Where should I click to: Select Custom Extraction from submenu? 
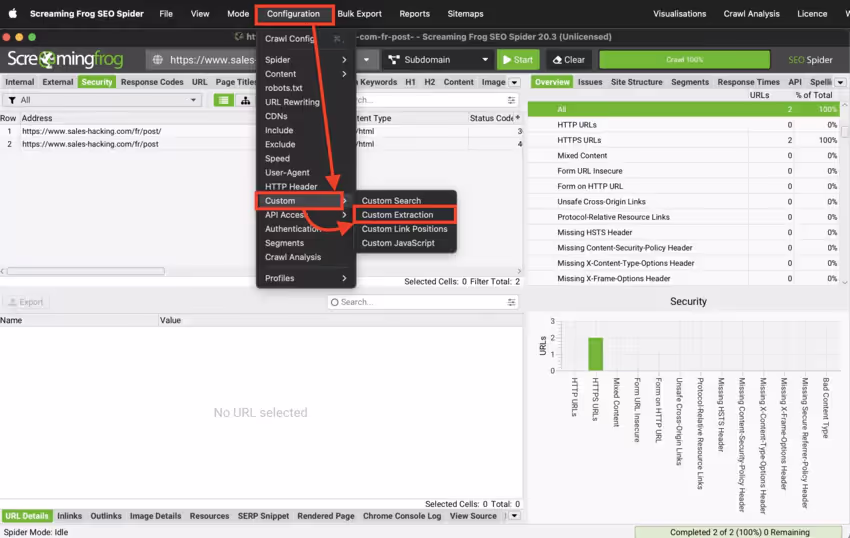click(x=404, y=215)
